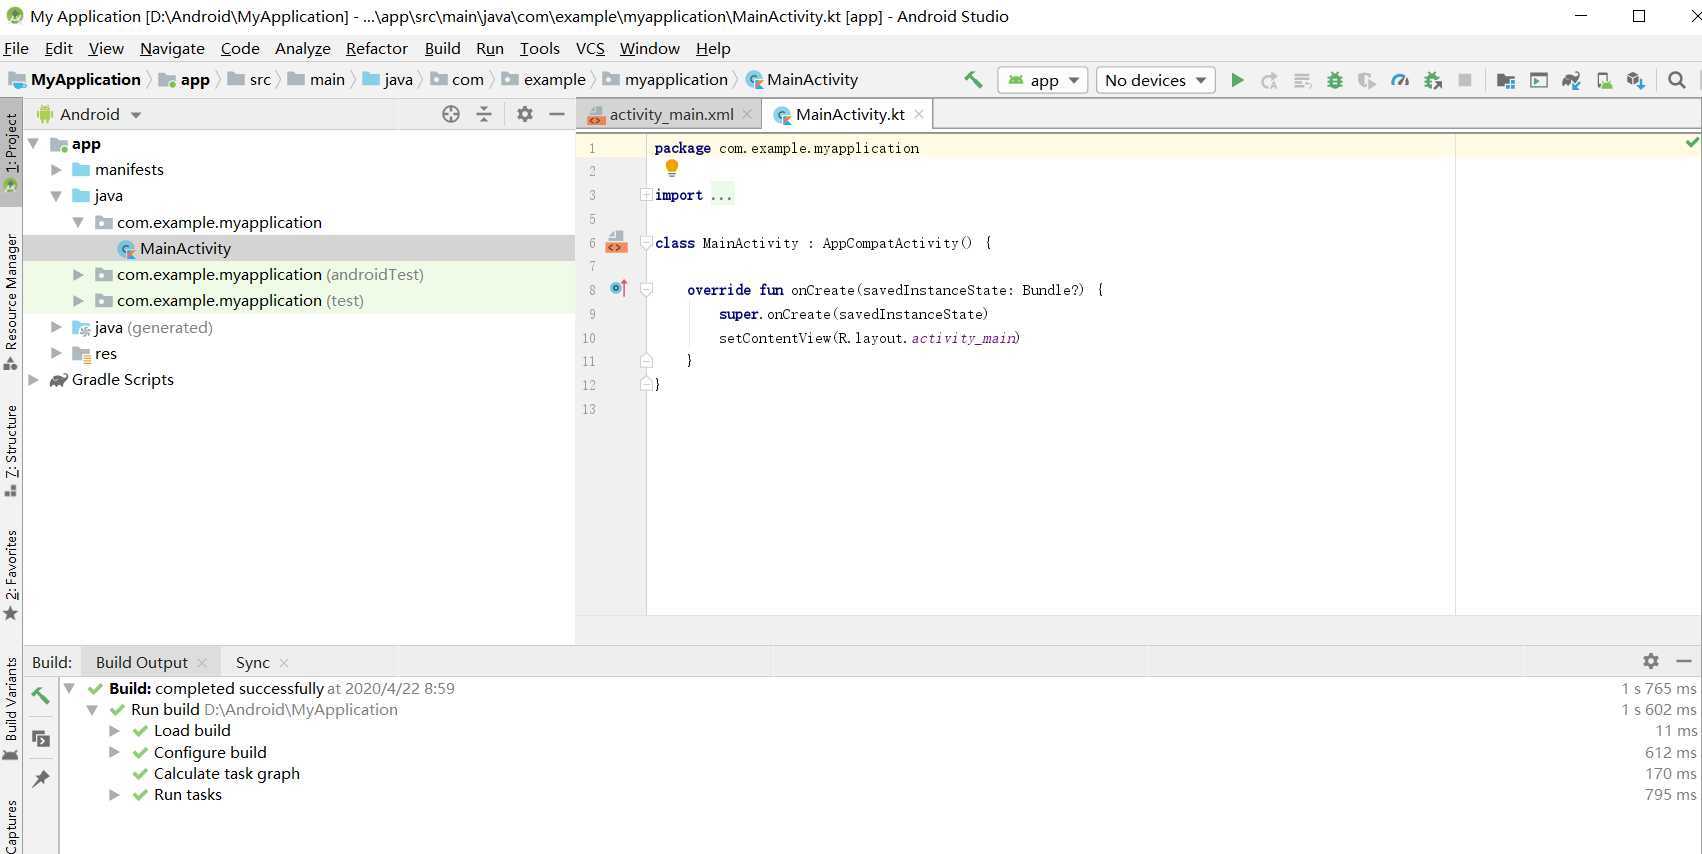The image size is (1702, 854).
Task: Open the File menu
Action: point(16,48)
